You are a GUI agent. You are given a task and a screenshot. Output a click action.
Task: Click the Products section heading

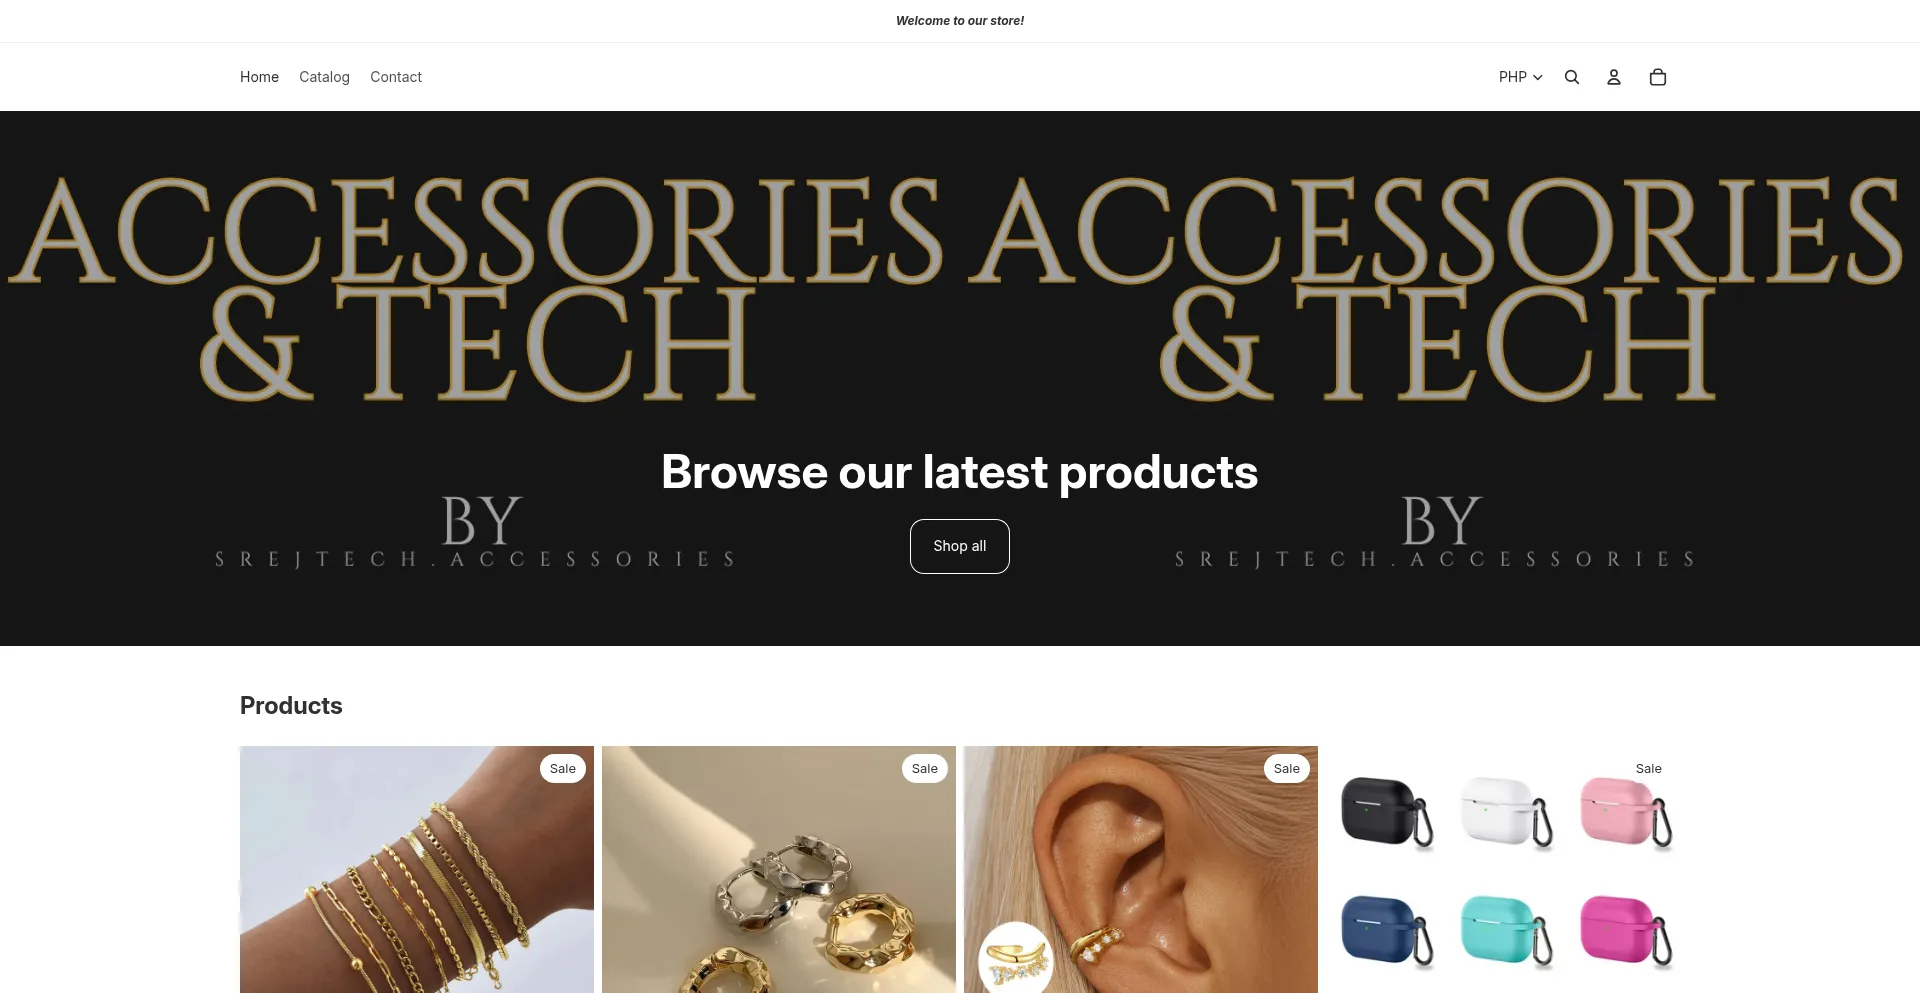click(x=291, y=705)
